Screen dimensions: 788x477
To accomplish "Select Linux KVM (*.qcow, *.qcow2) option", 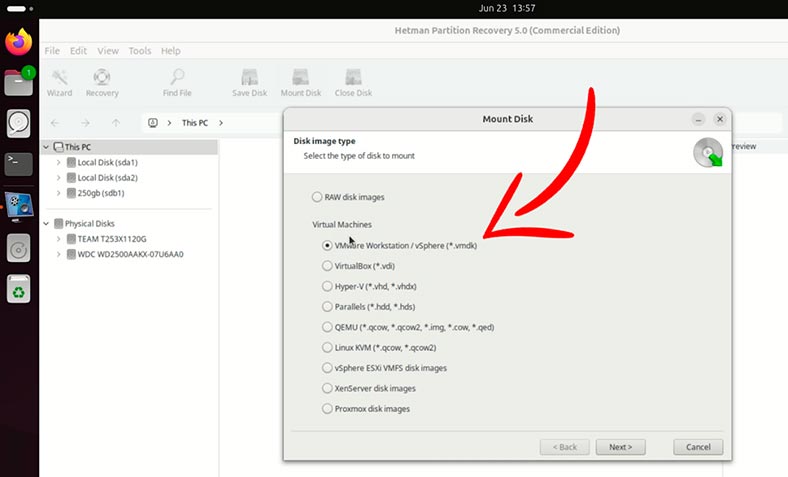I will pyautogui.click(x=327, y=347).
